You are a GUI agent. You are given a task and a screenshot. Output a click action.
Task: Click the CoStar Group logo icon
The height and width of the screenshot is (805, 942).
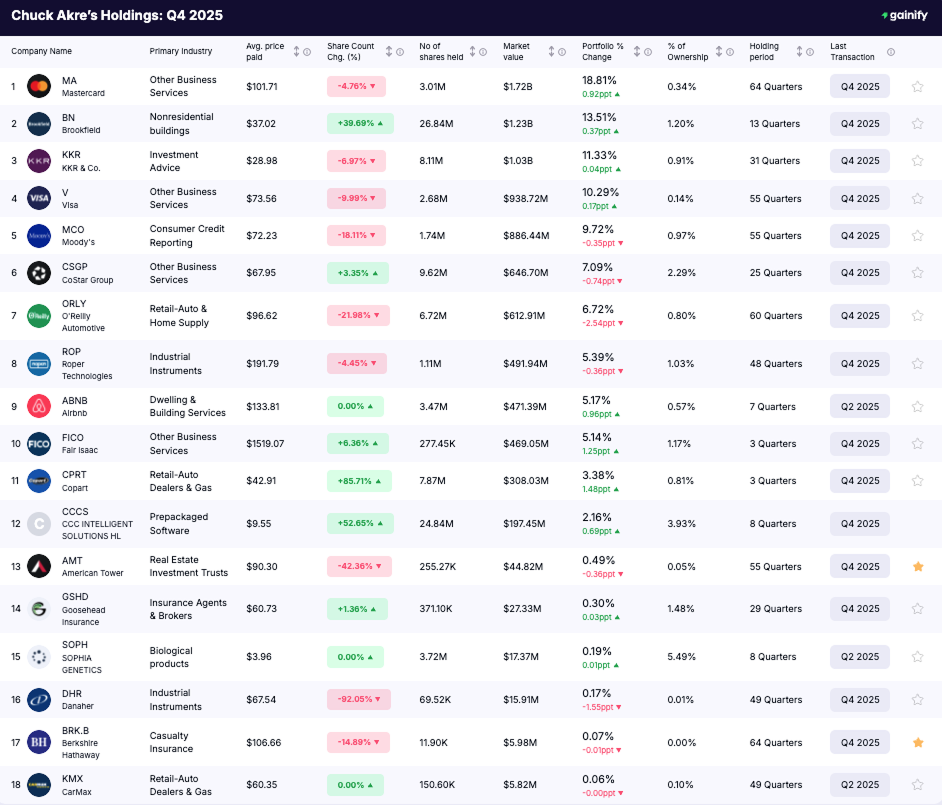point(39,273)
